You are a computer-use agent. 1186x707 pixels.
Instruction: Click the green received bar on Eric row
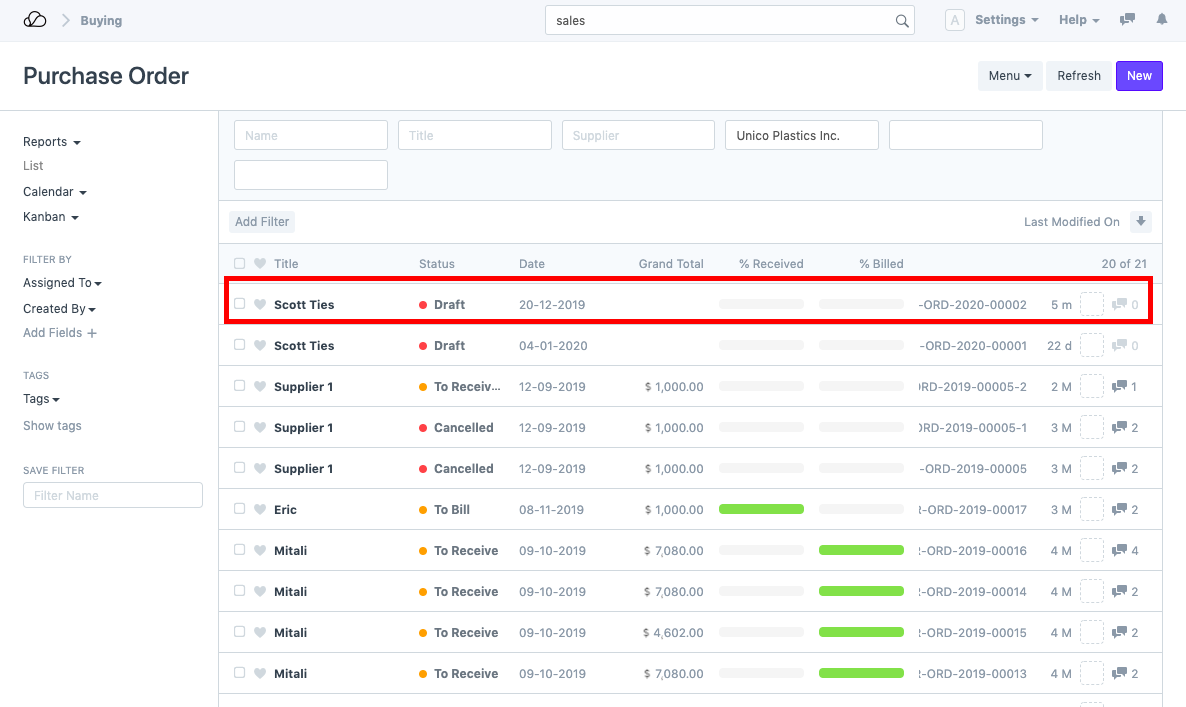click(x=761, y=509)
